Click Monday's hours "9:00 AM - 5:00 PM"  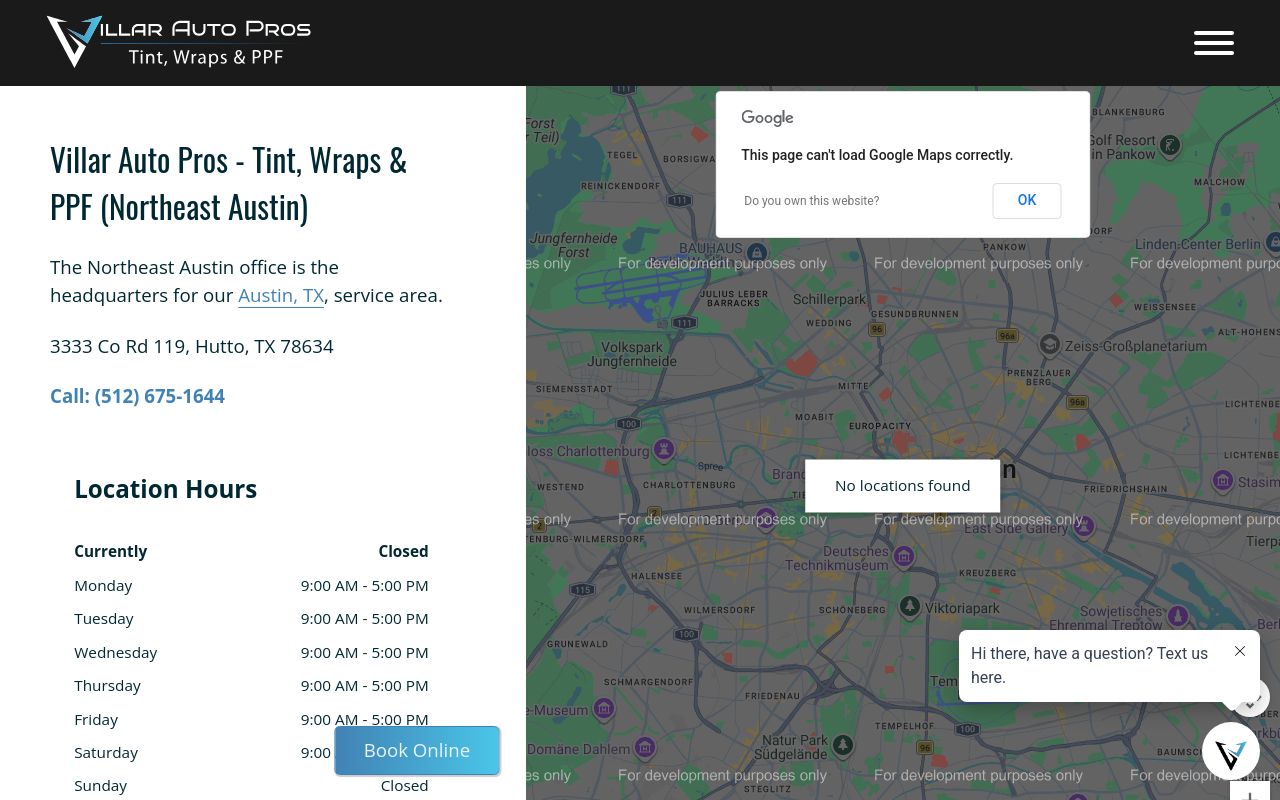pos(364,585)
